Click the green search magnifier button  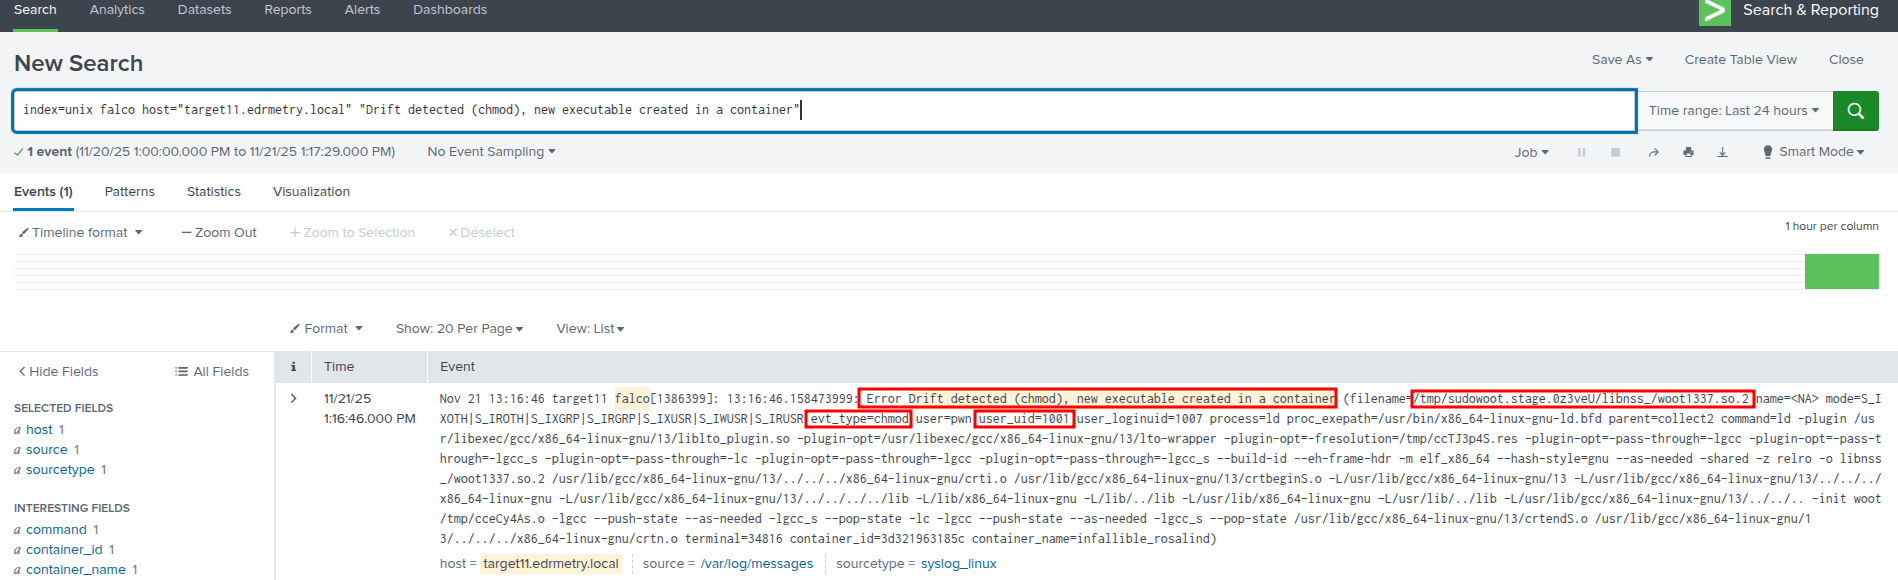click(x=1855, y=111)
